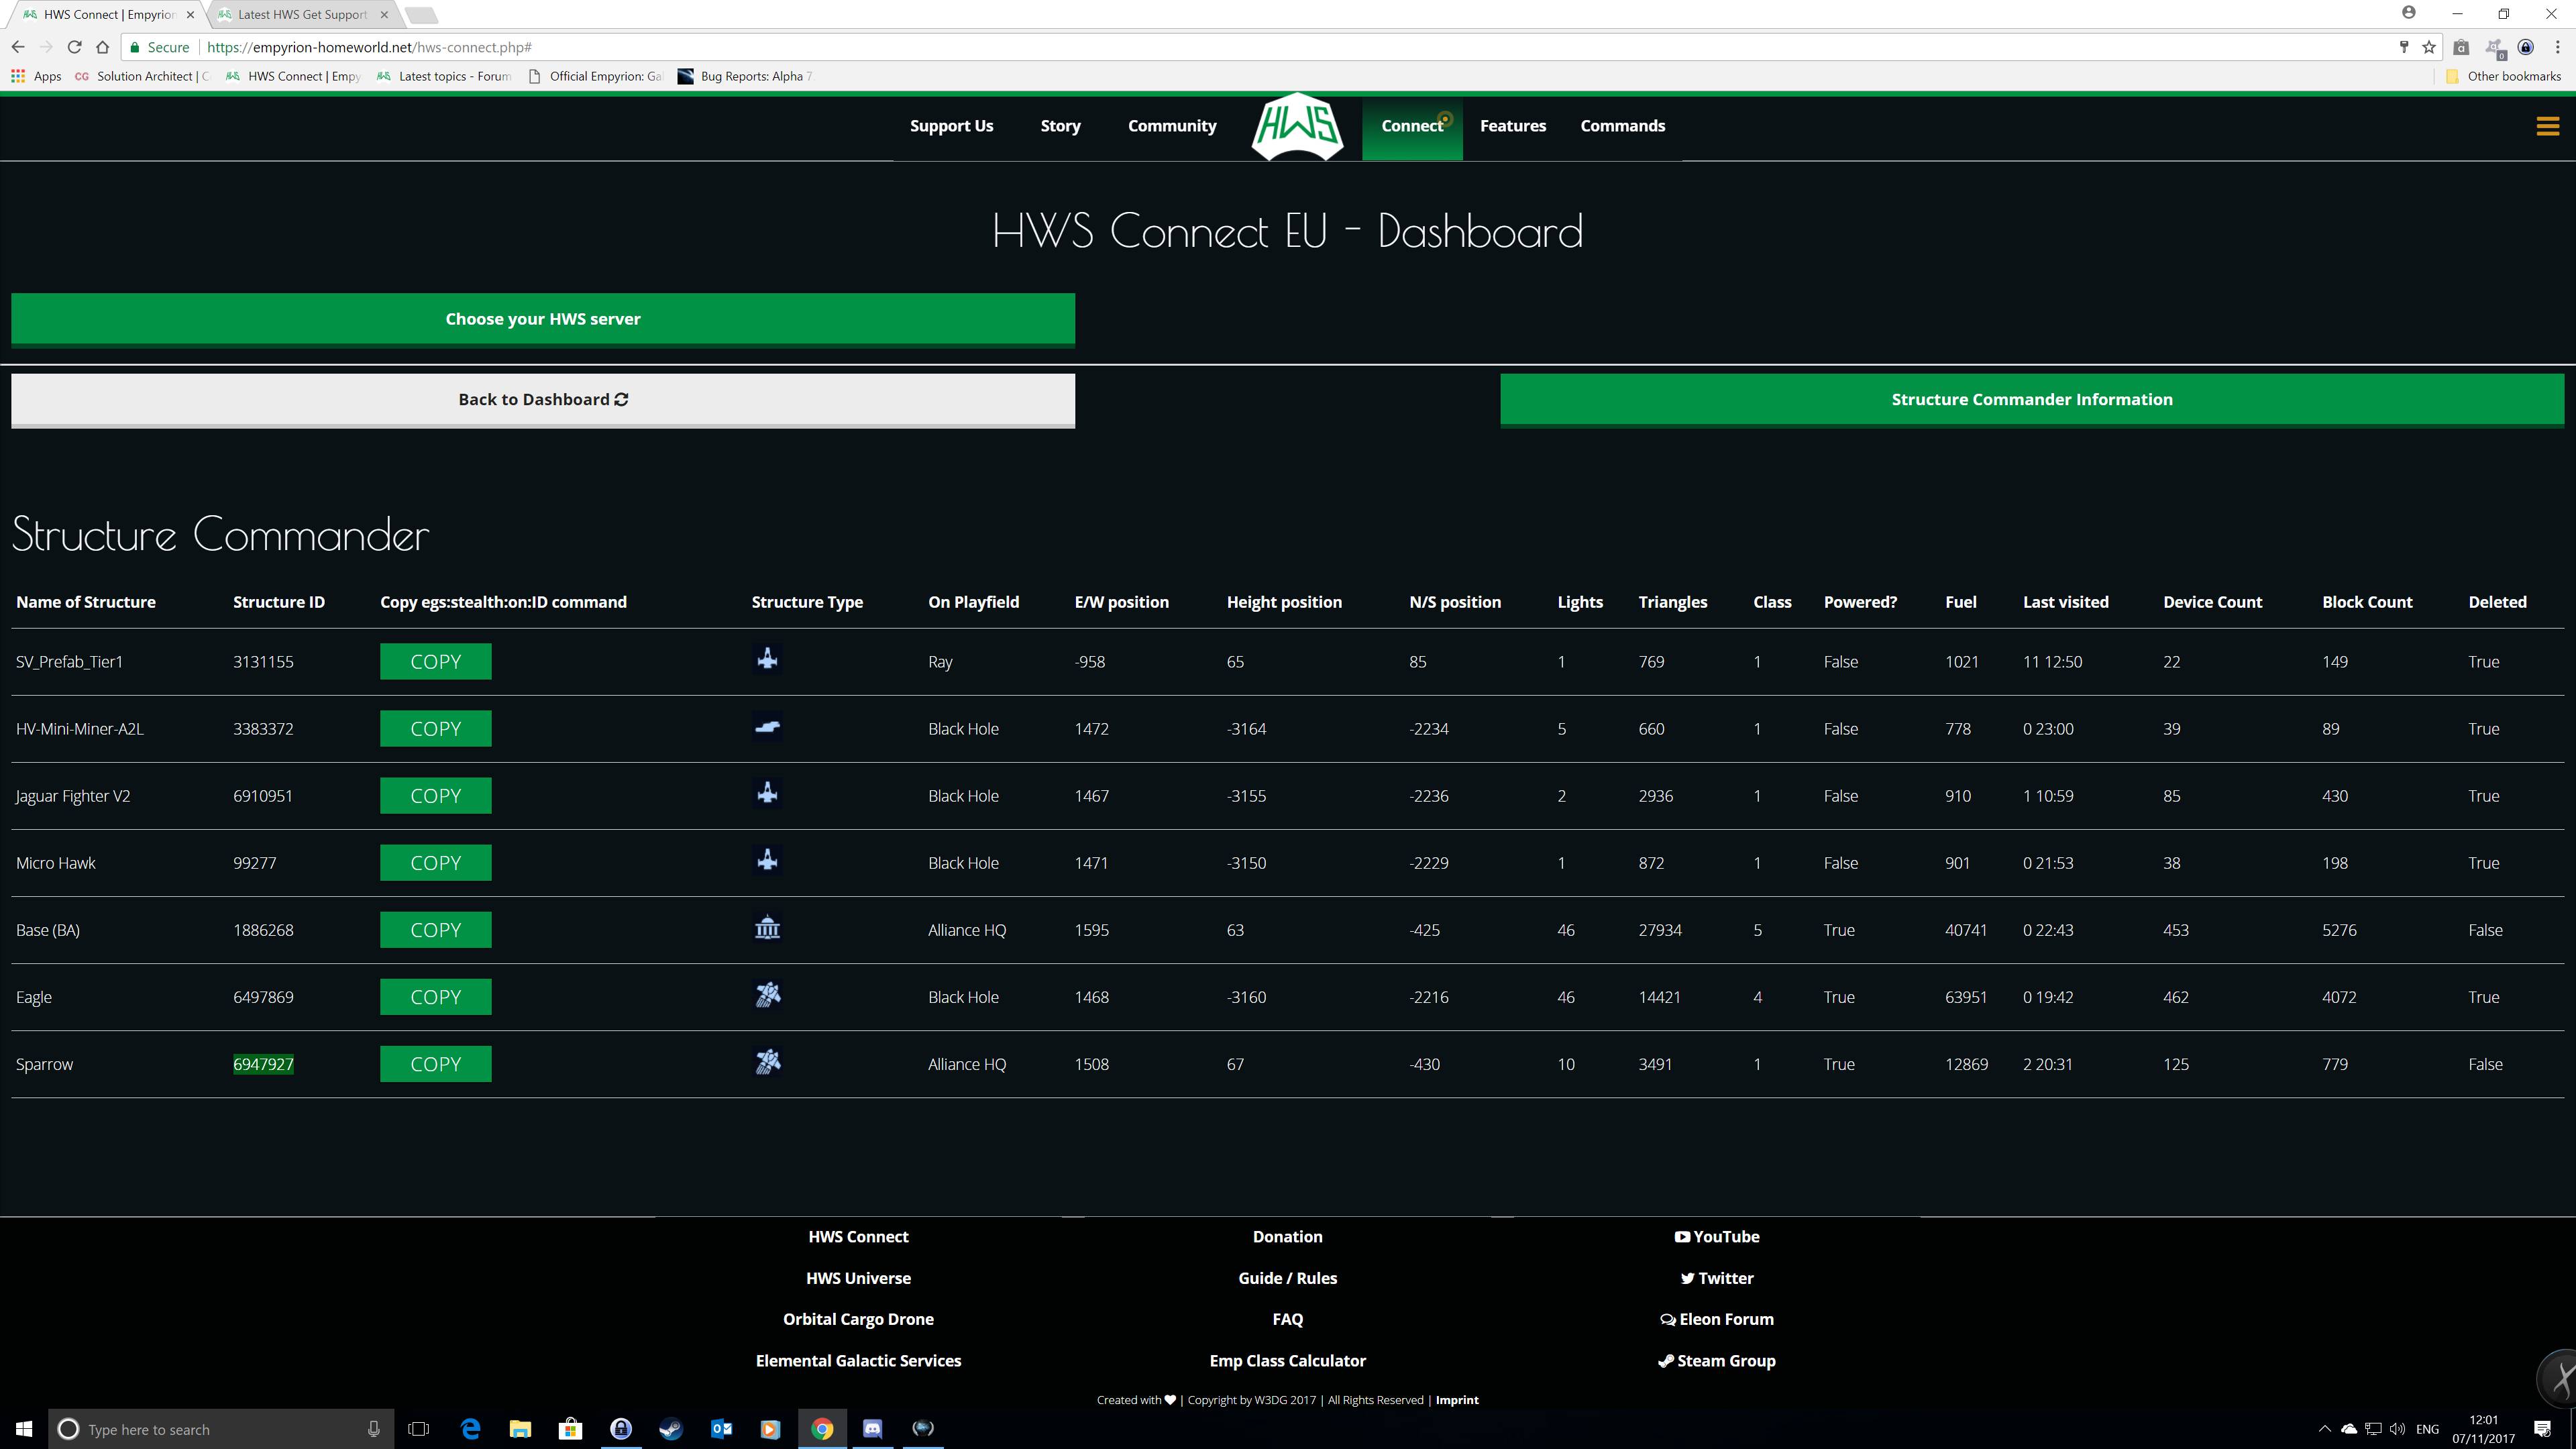Open the browser home page icon
Image resolution: width=2576 pixels, height=1449 pixels.
pyautogui.click(x=102, y=47)
